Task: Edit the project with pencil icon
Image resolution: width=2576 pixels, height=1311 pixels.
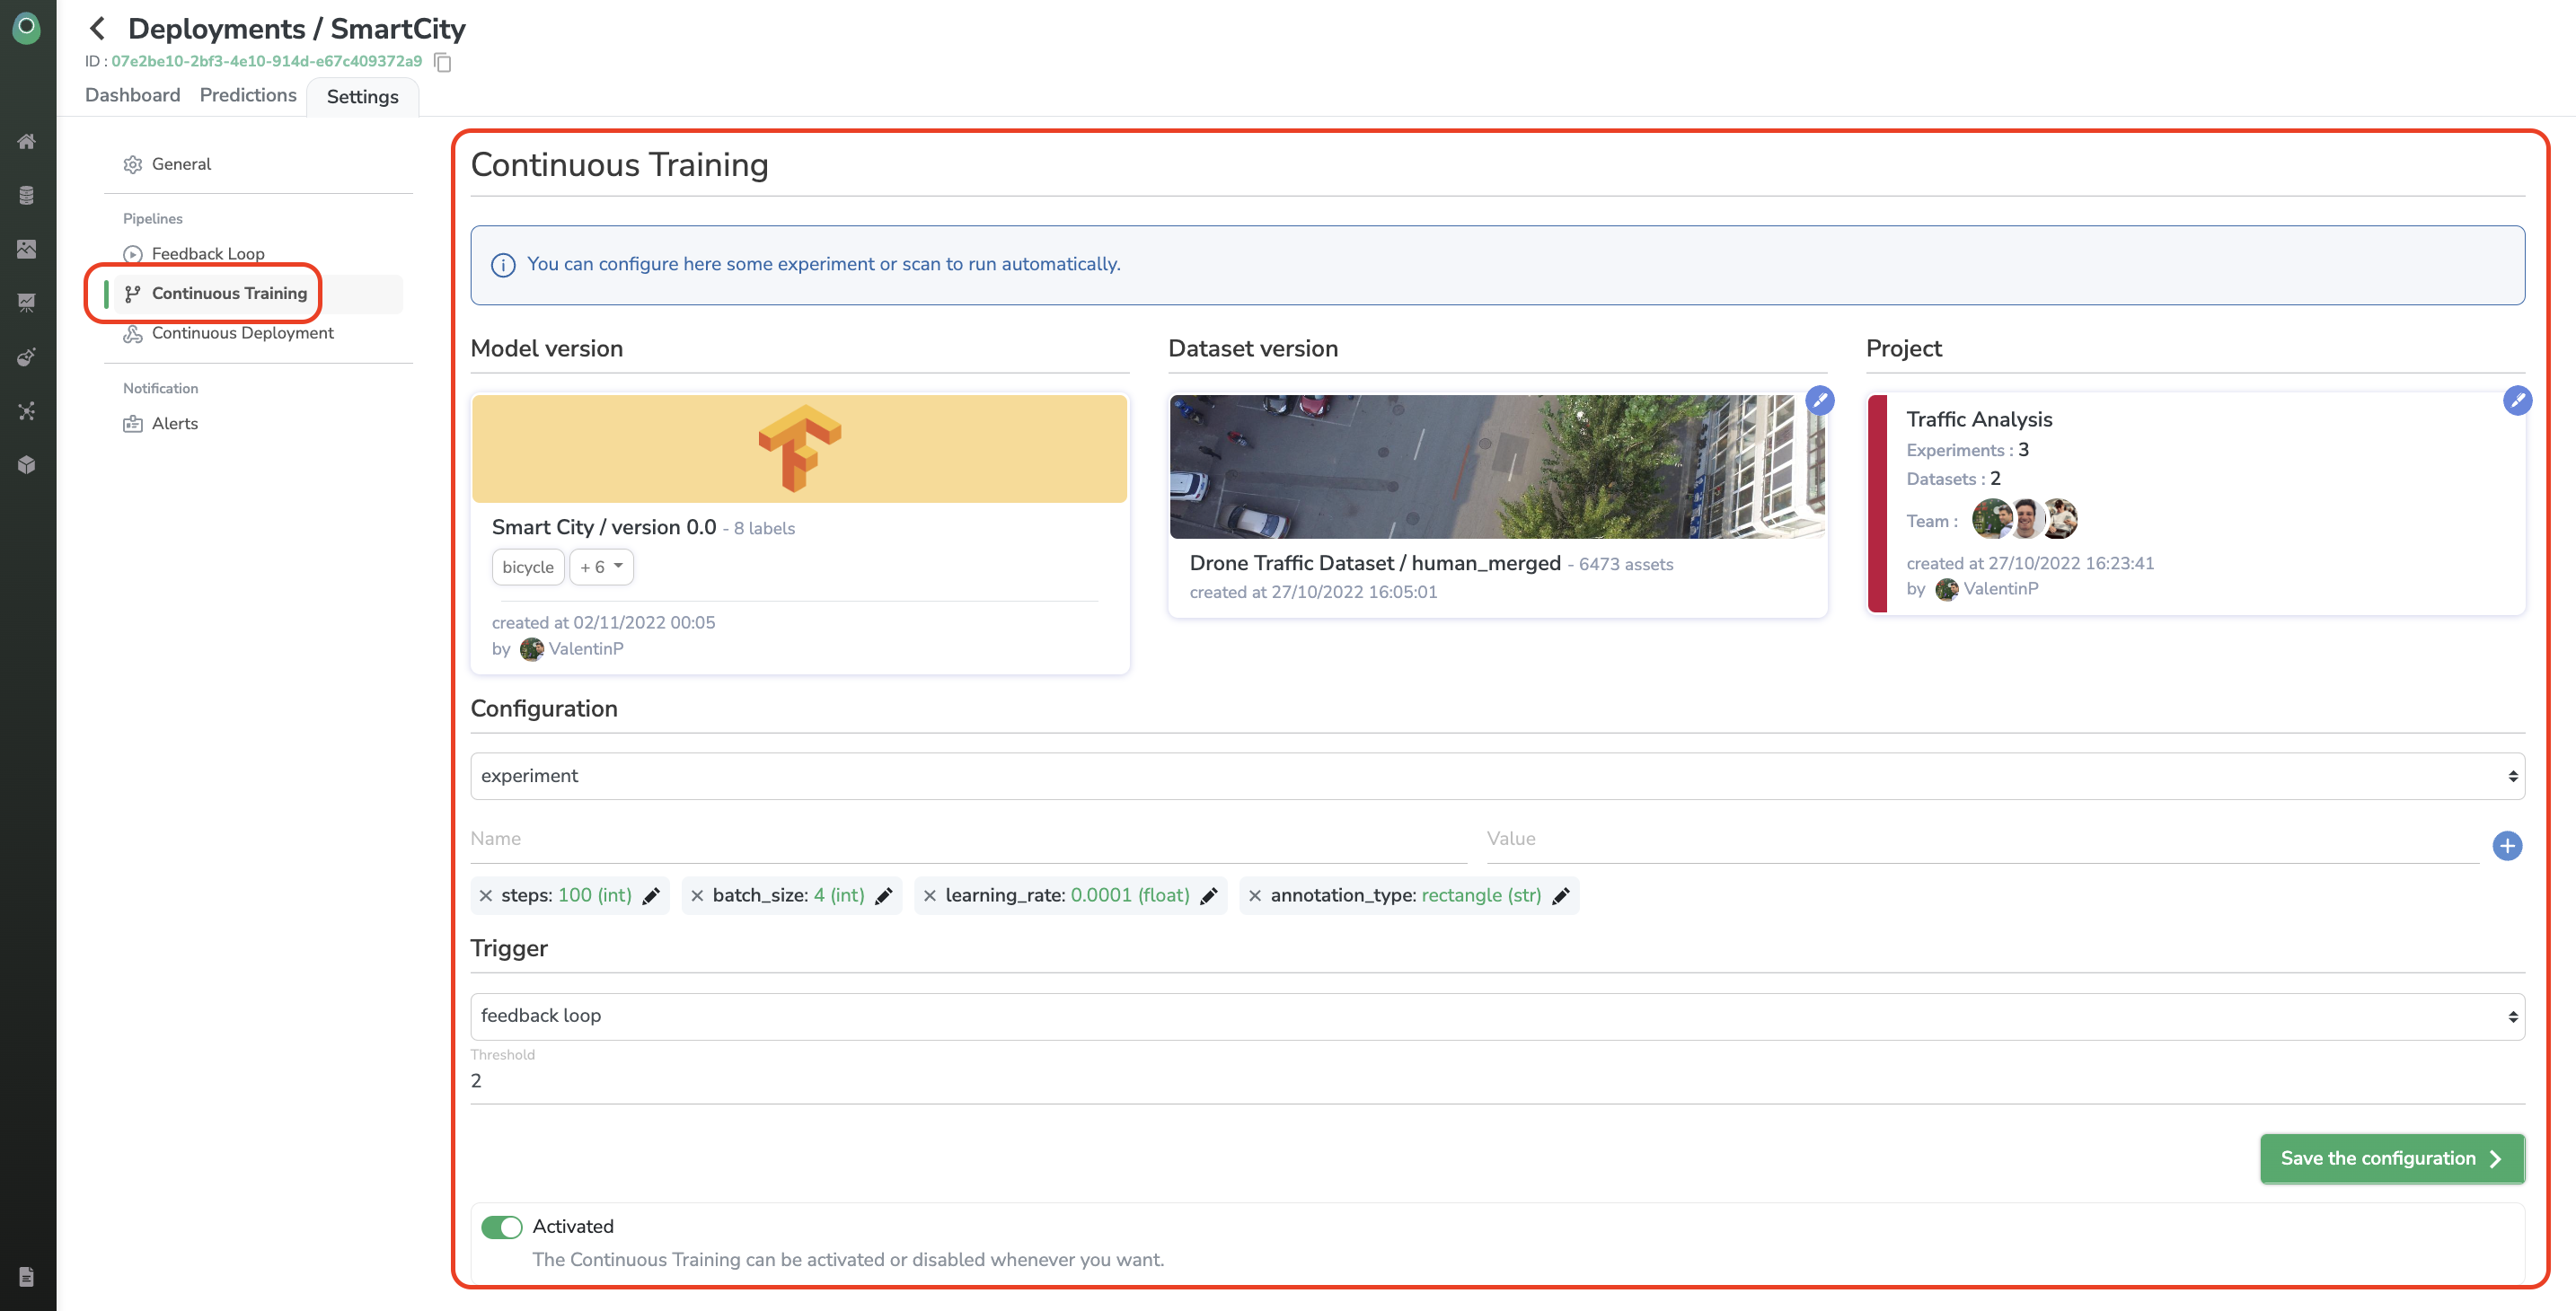Action: 2516,400
